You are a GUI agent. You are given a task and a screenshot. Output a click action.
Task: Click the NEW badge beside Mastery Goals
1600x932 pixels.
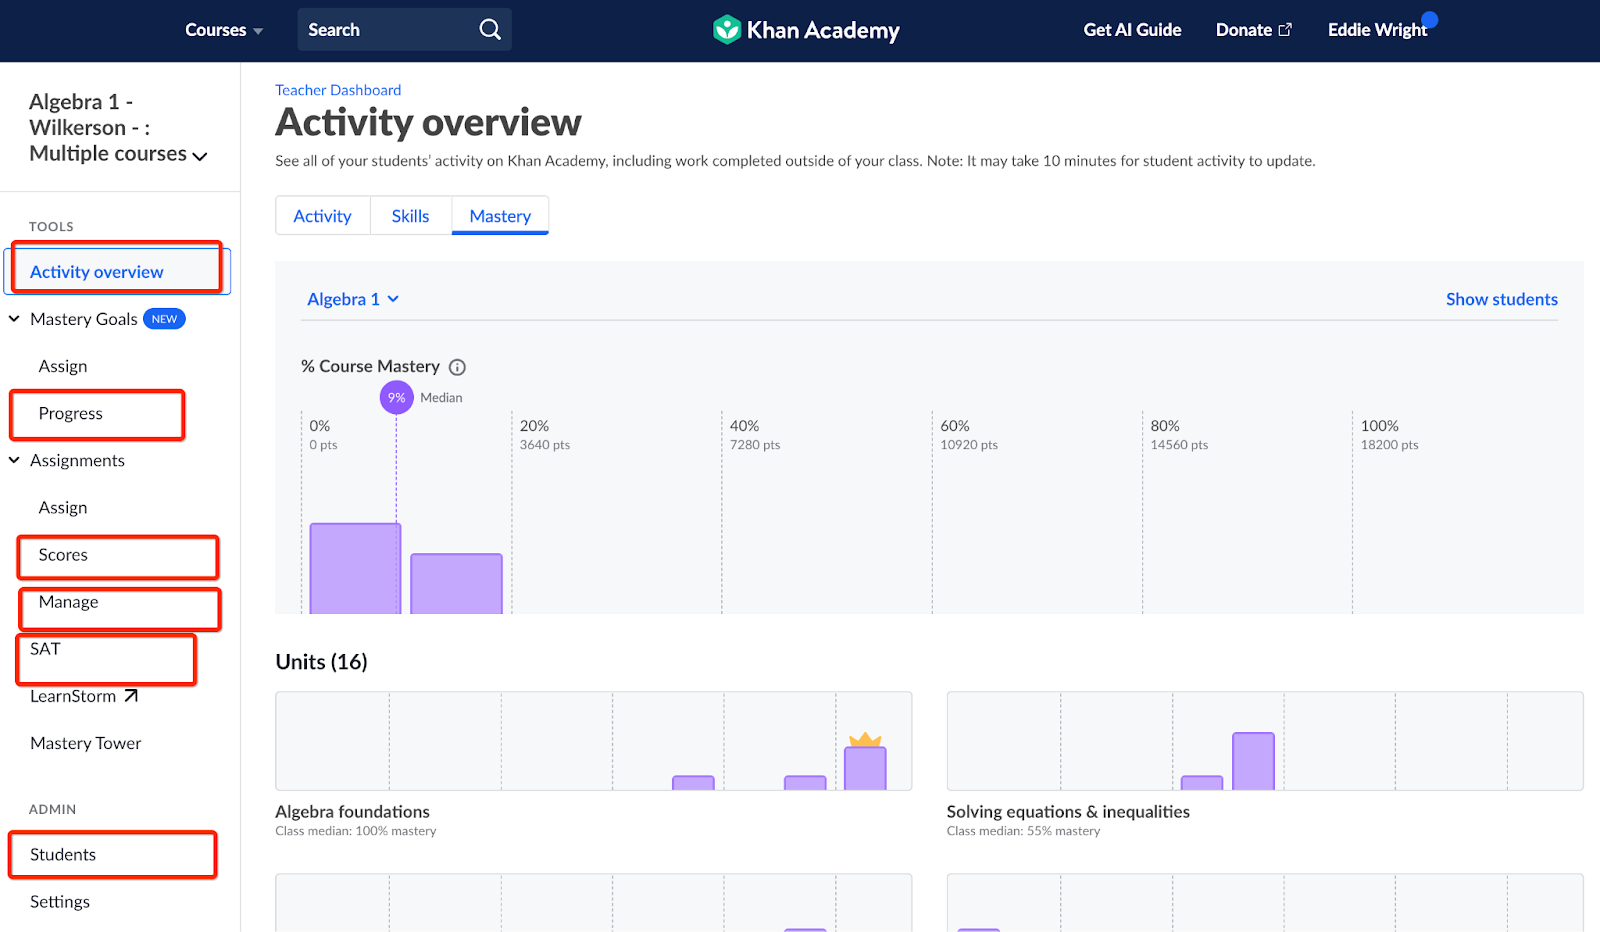[164, 319]
